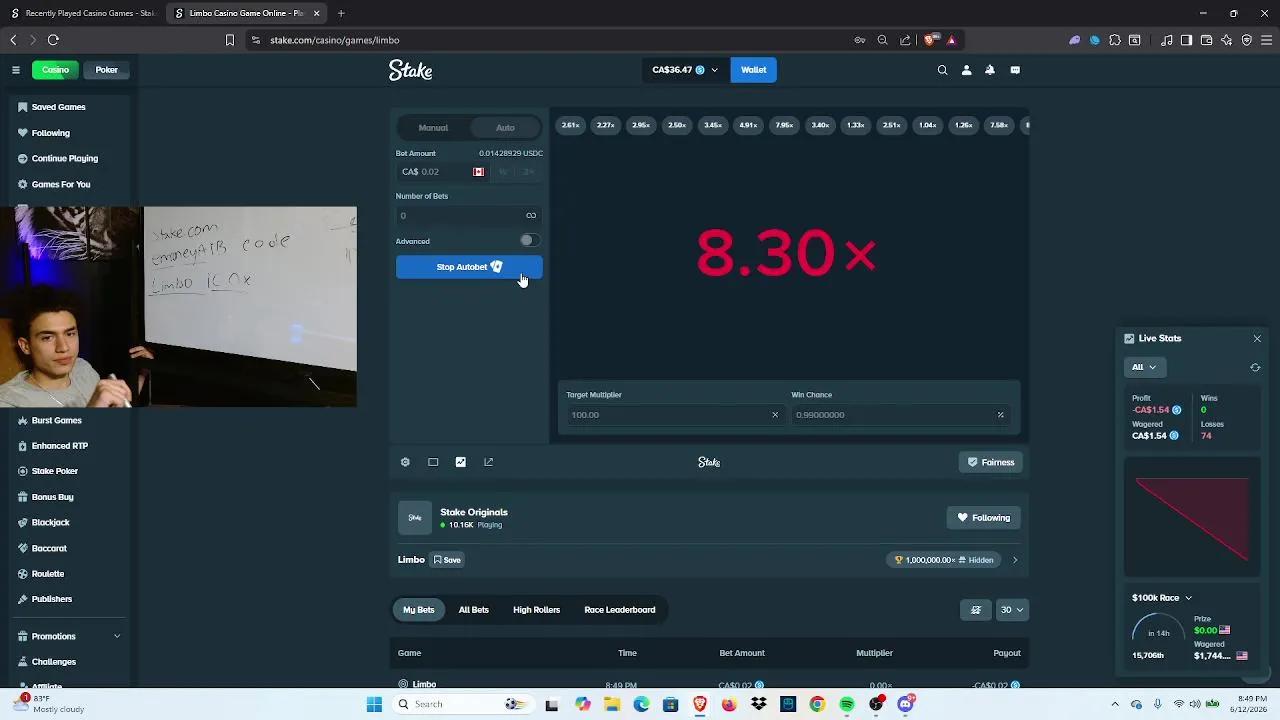
Task: Expand the jackpot details arrow
Action: tap(1015, 560)
